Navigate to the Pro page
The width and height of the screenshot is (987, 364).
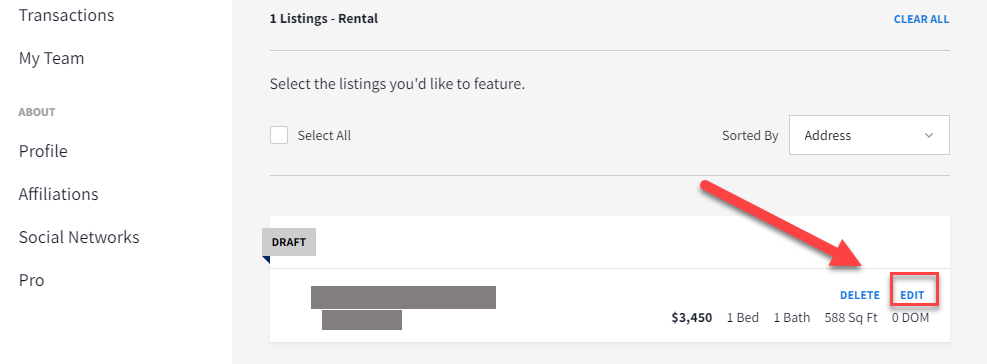click(x=31, y=280)
